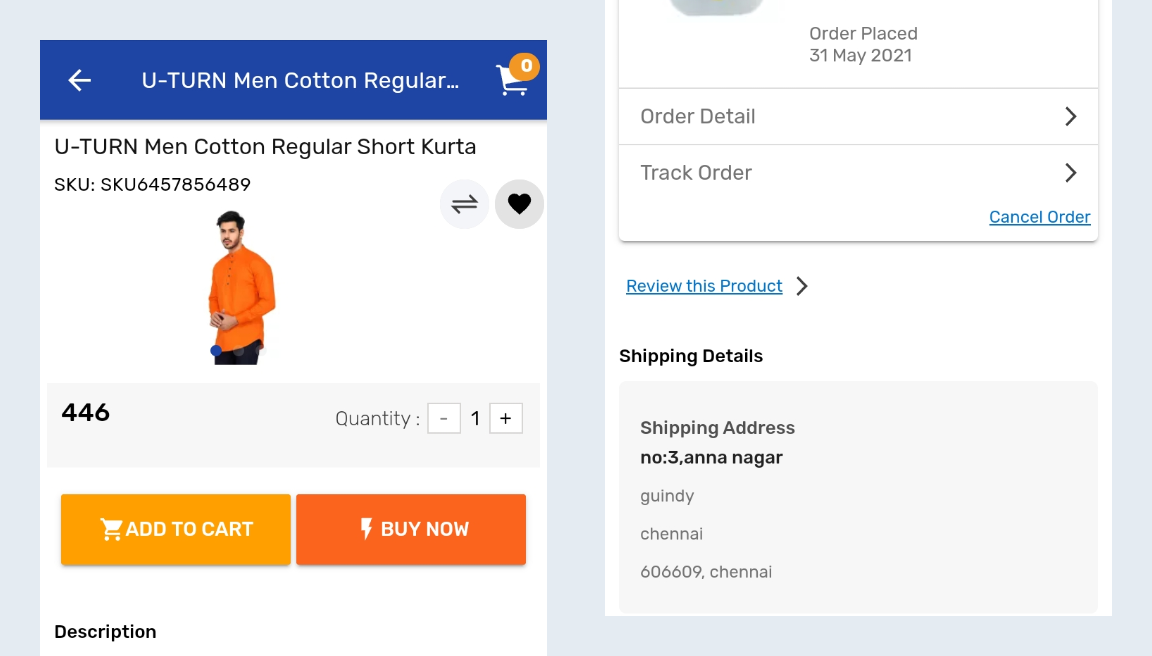Decrease quantity with minus button
The width and height of the screenshot is (1152, 656).
[x=444, y=418]
